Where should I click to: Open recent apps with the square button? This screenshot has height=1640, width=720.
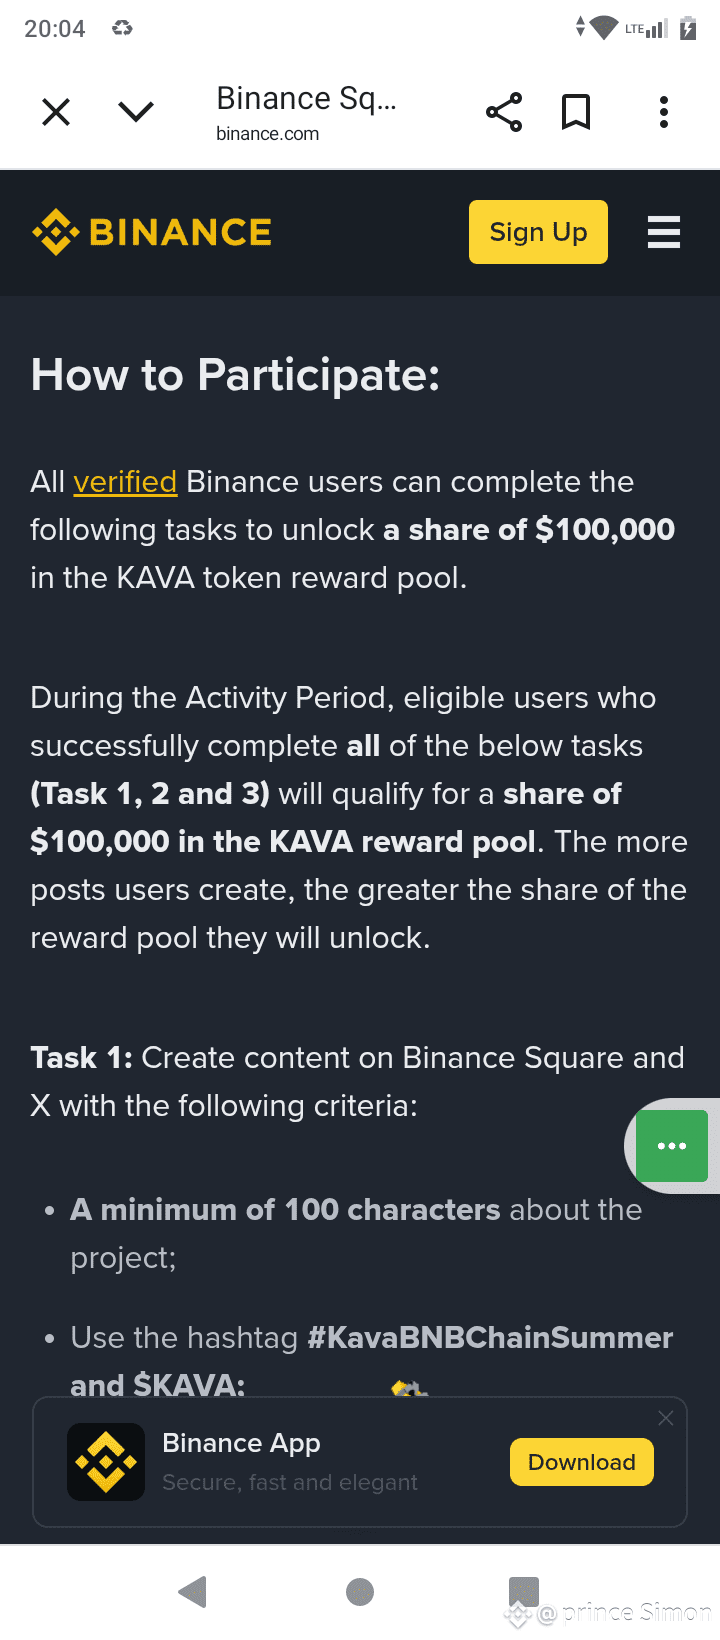(524, 1592)
